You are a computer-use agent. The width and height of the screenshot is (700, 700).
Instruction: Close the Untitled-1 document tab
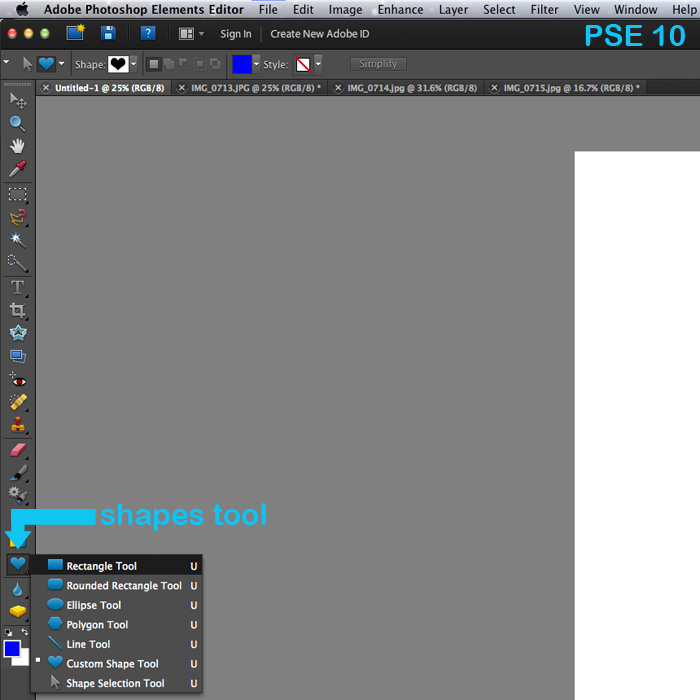46,88
